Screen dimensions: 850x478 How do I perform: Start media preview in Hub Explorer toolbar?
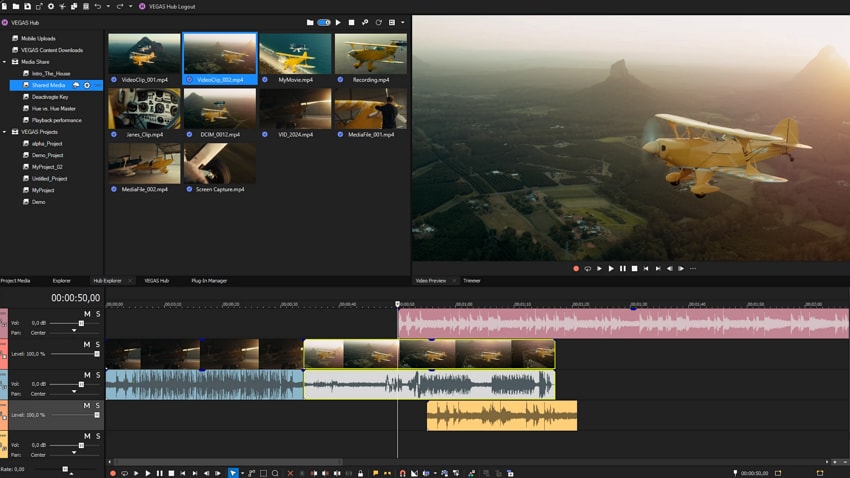pos(338,22)
